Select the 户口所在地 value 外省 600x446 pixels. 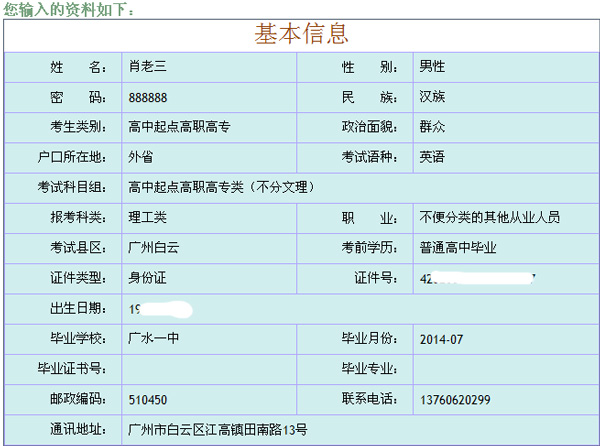pyautogui.click(x=141, y=157)
